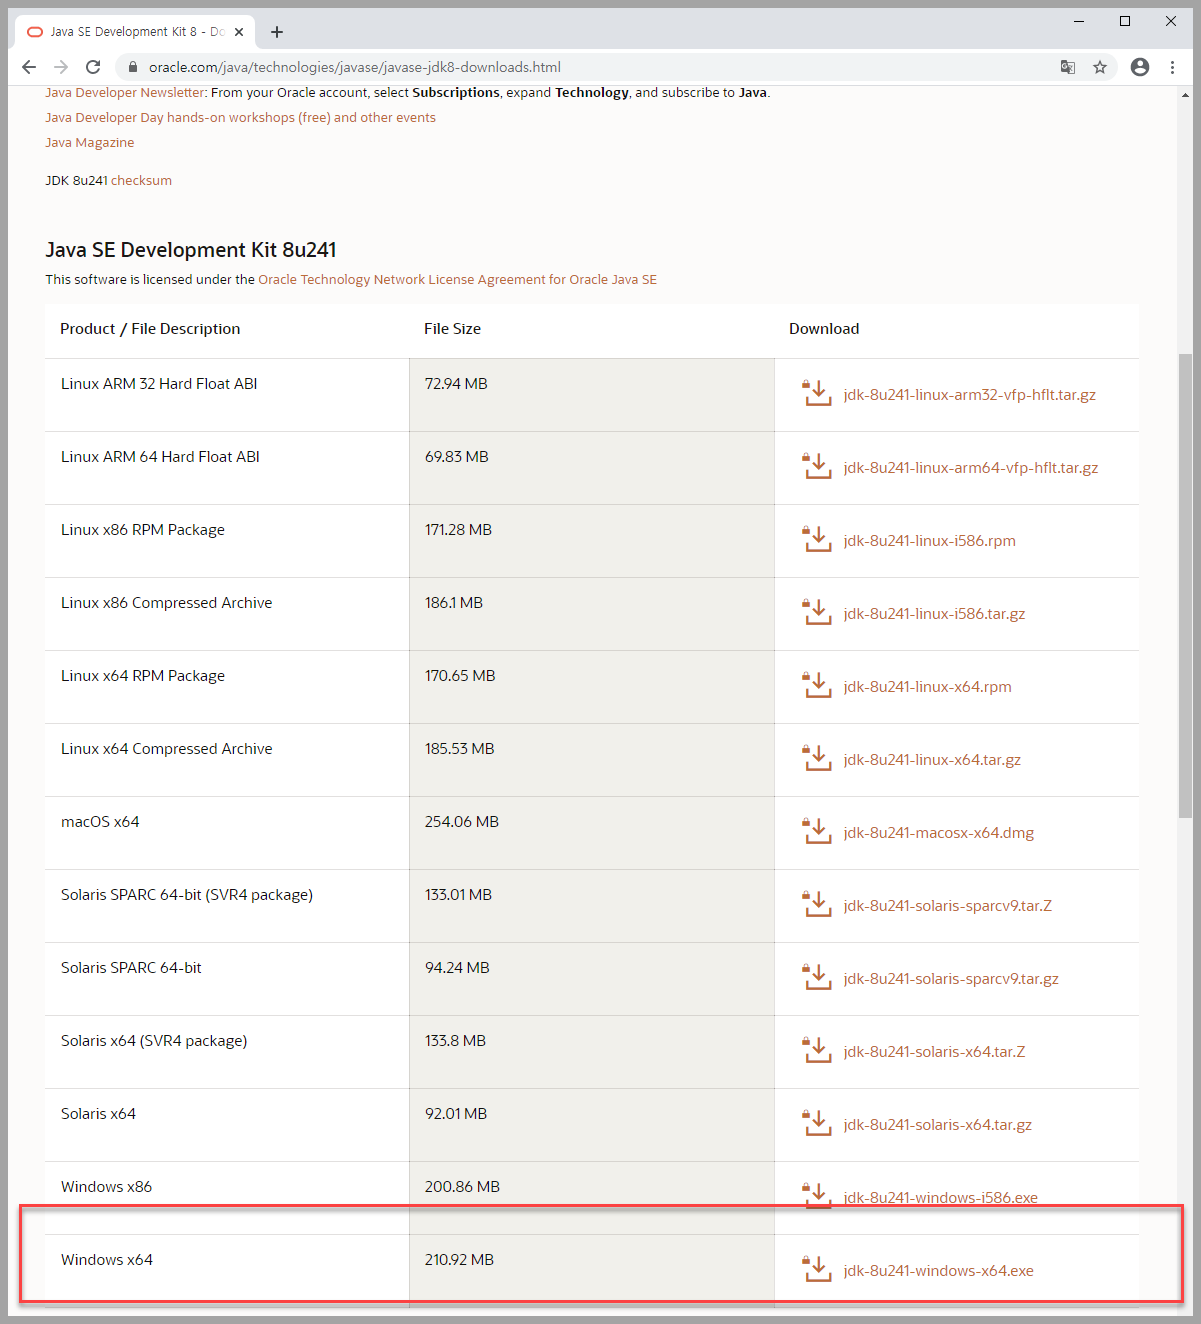Download jdk-8u241-linux-i586.tar.gz link

tap(934, 613)
